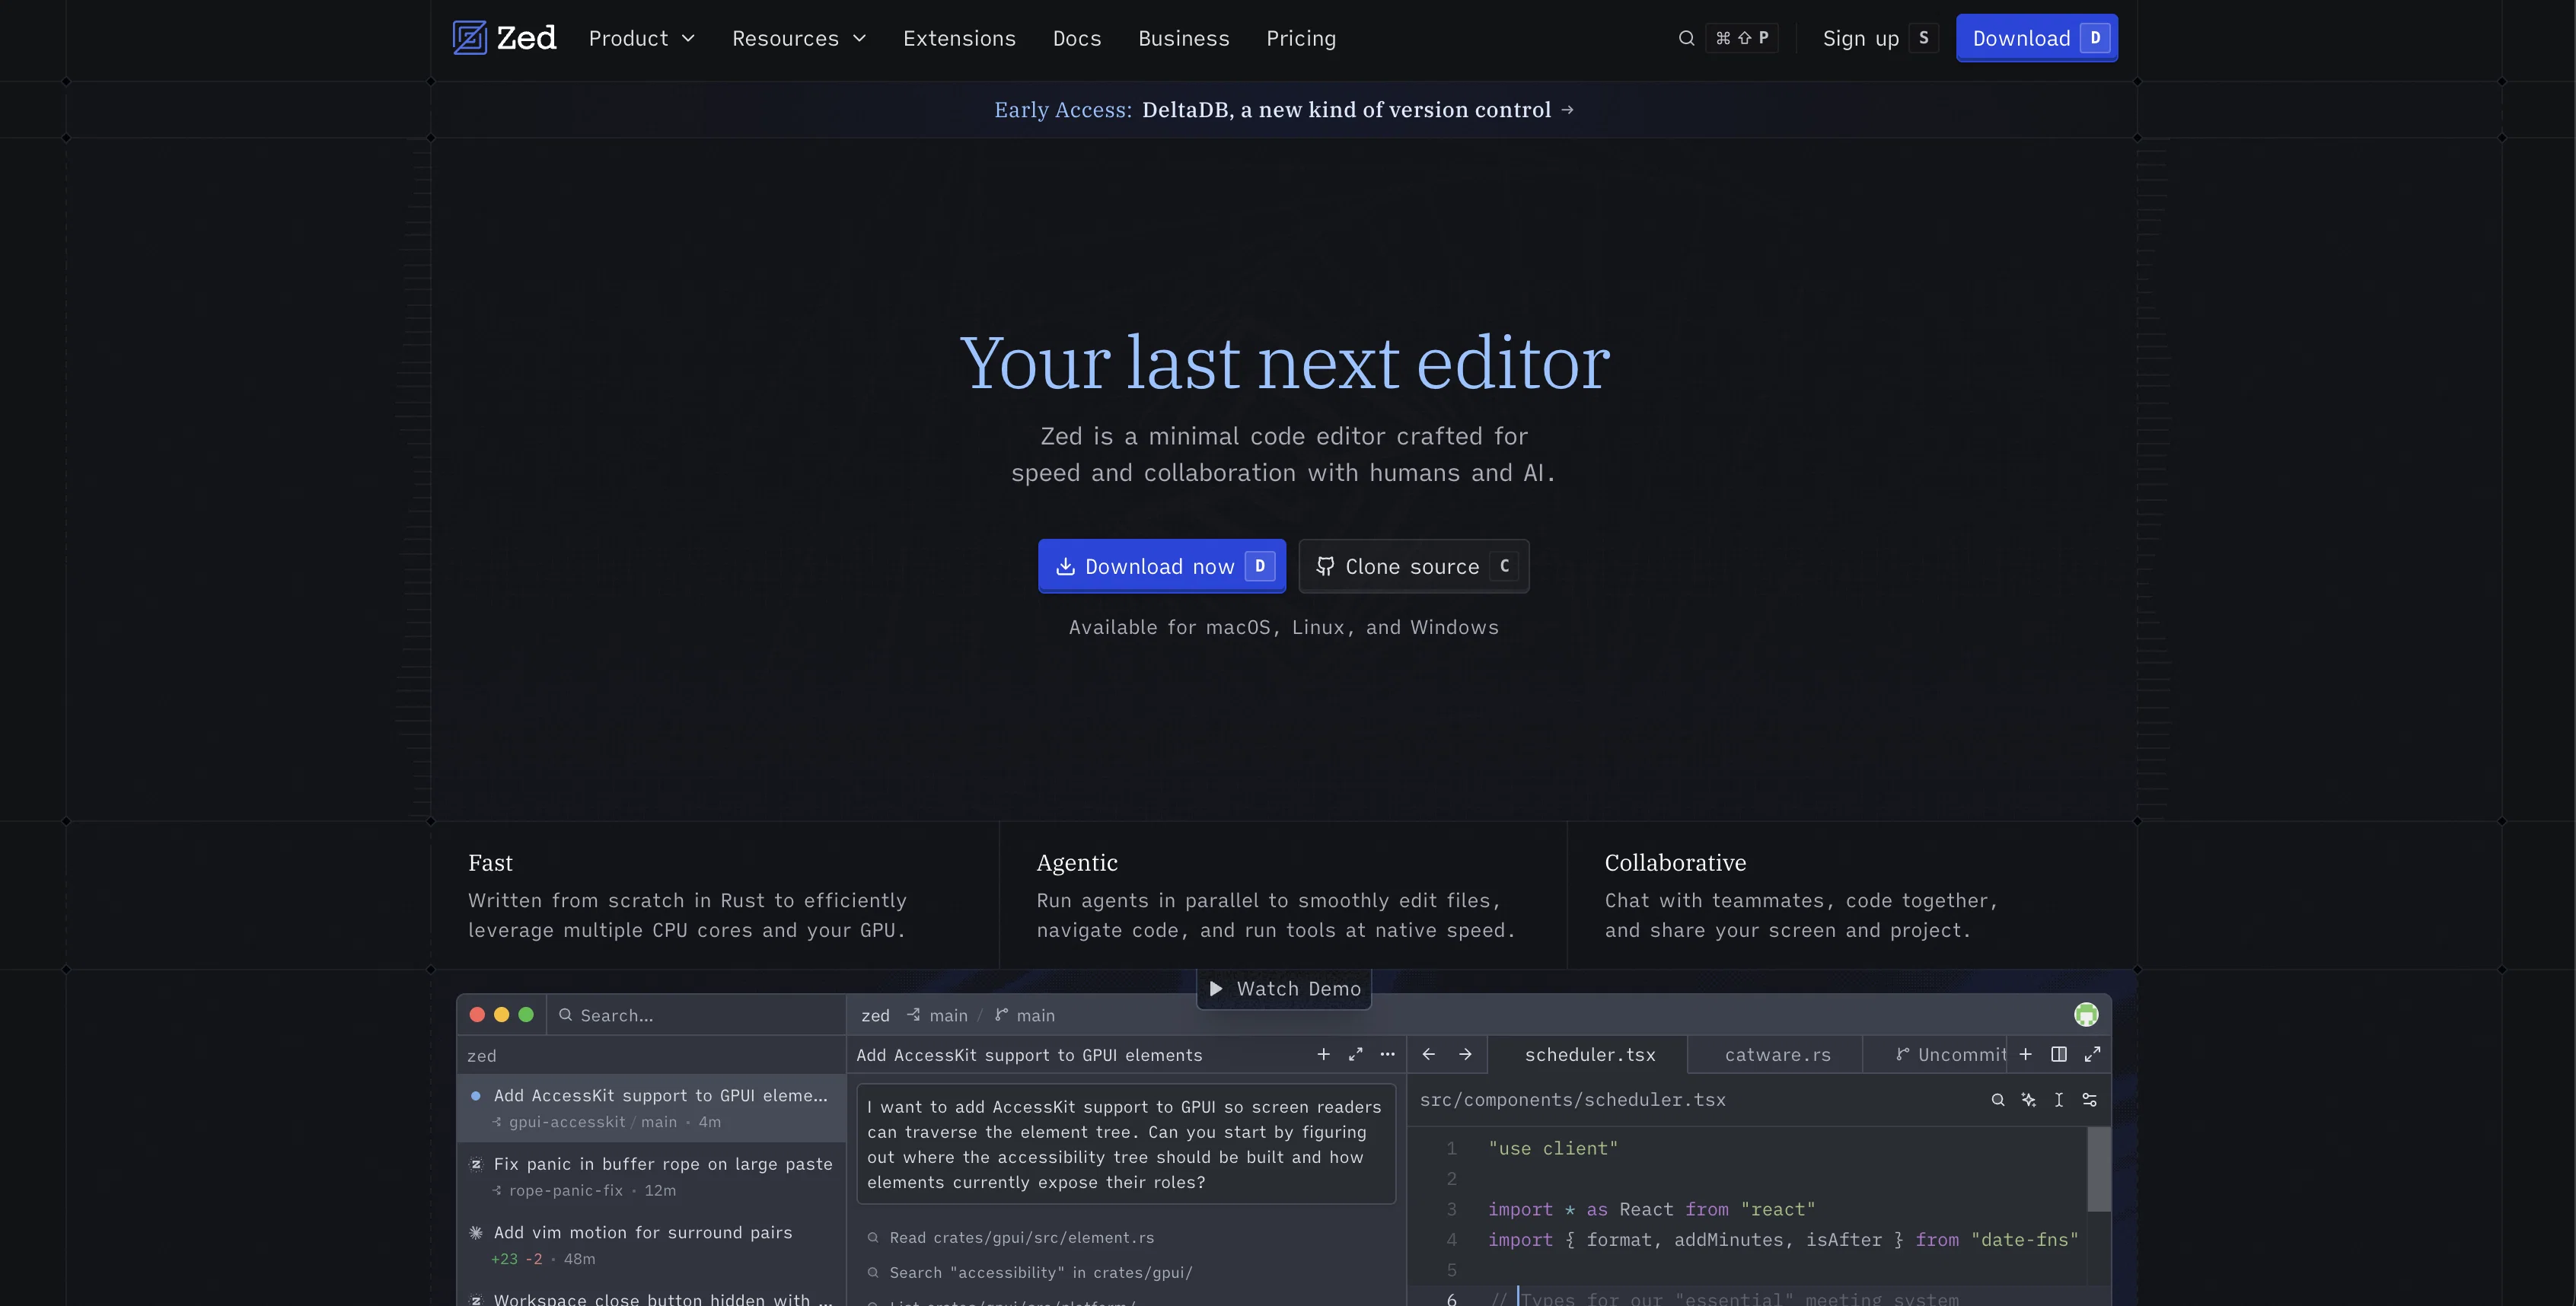This screenshot has height=1306, width=2576.
Task: Click the Watch Demo play icon
Action: (1216, 988)
